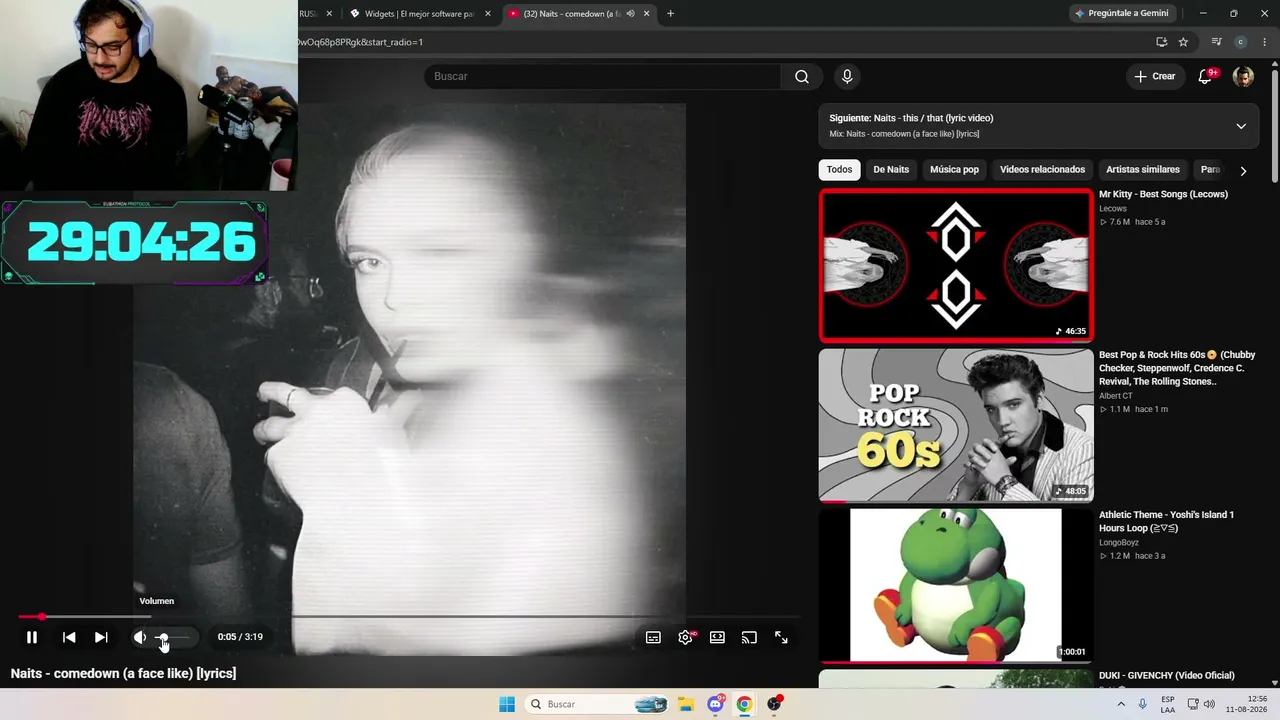
Task: Open the Chrome three-dot menu
Action: [x=1264, y=42]
